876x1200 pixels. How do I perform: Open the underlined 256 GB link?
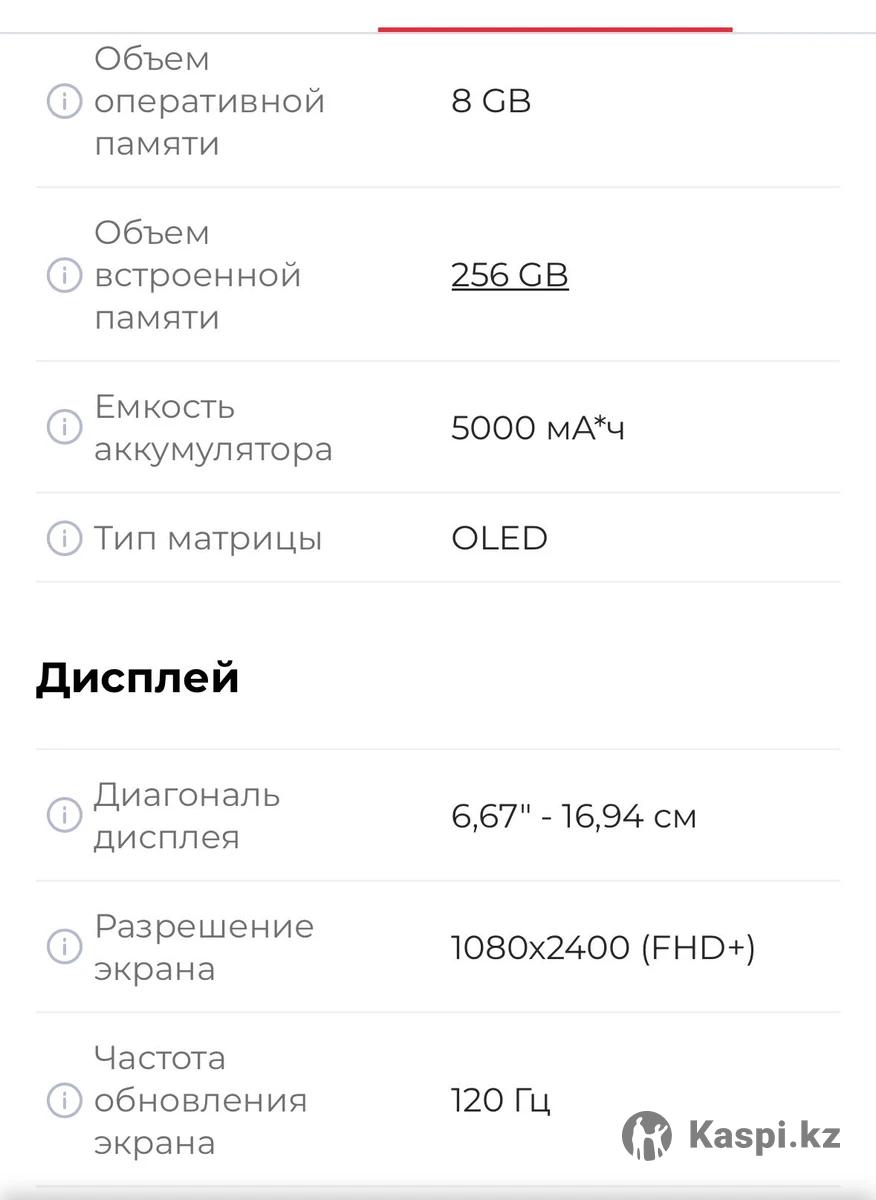510,275
